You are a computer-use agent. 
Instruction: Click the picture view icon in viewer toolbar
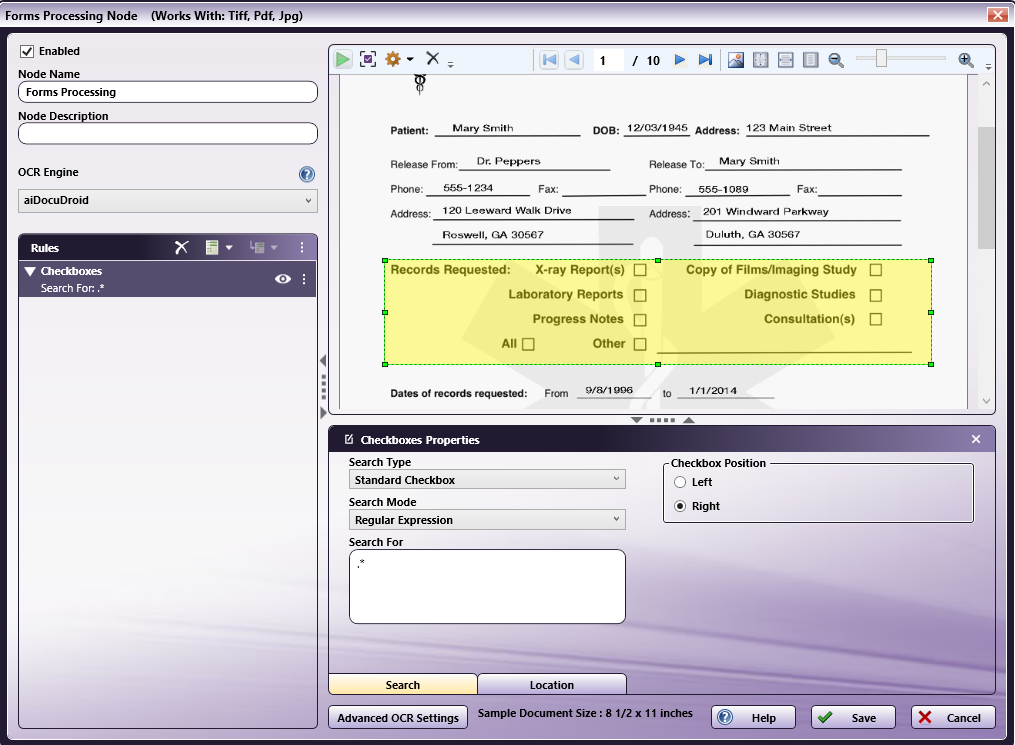tap(736, 60)
